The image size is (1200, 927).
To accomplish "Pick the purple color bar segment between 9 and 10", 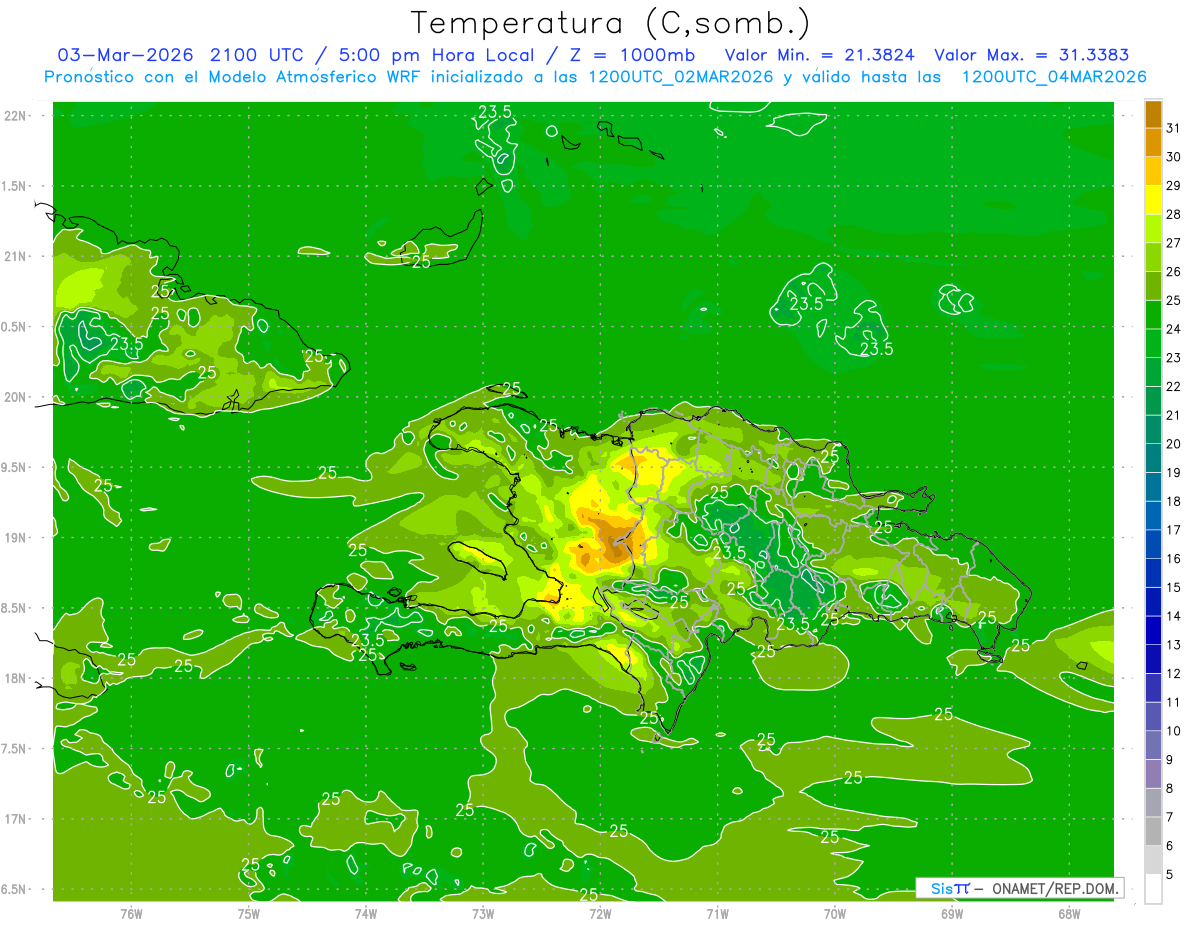I will 1153,746.
